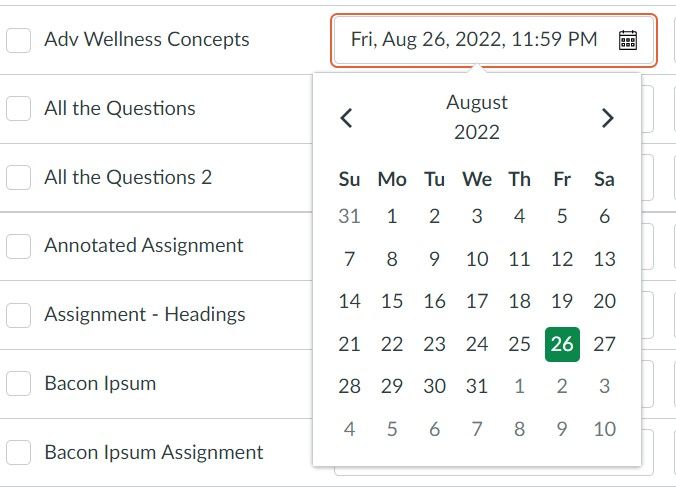Click the due date input field

click(475, 40)
